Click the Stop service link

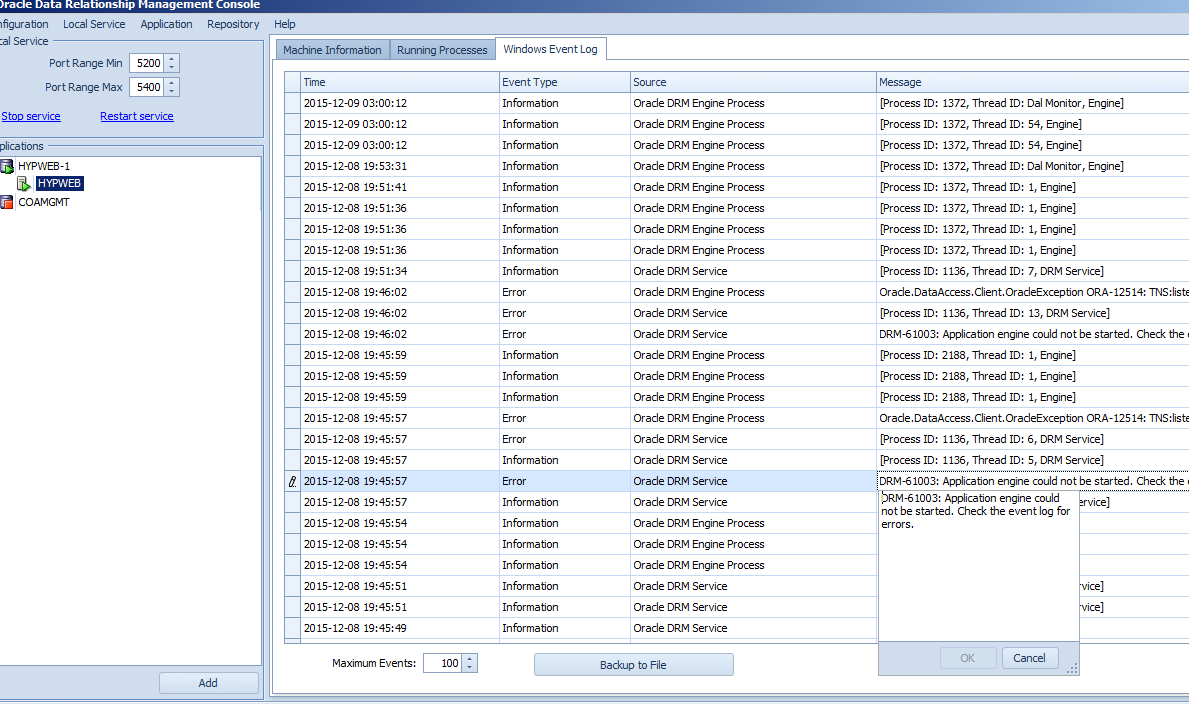[30, 116]
